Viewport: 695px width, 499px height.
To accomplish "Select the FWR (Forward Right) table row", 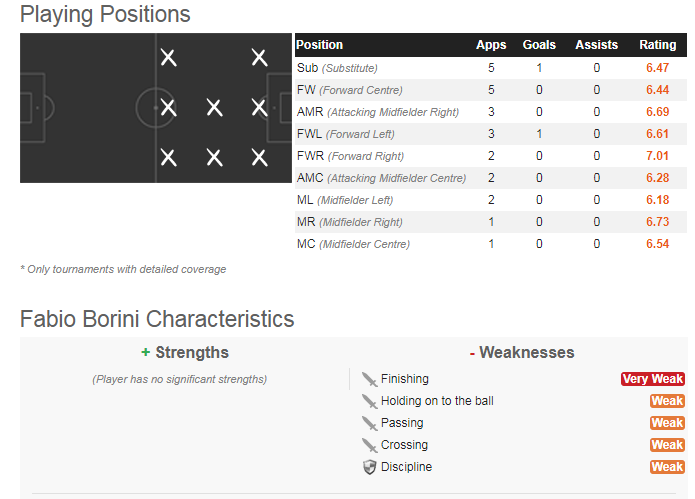I will 491,156.
